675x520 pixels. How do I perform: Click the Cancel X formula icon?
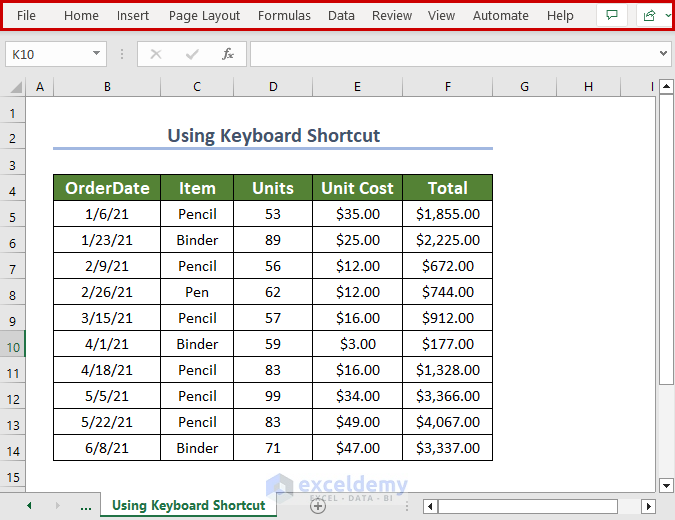[x=155, y=54]
